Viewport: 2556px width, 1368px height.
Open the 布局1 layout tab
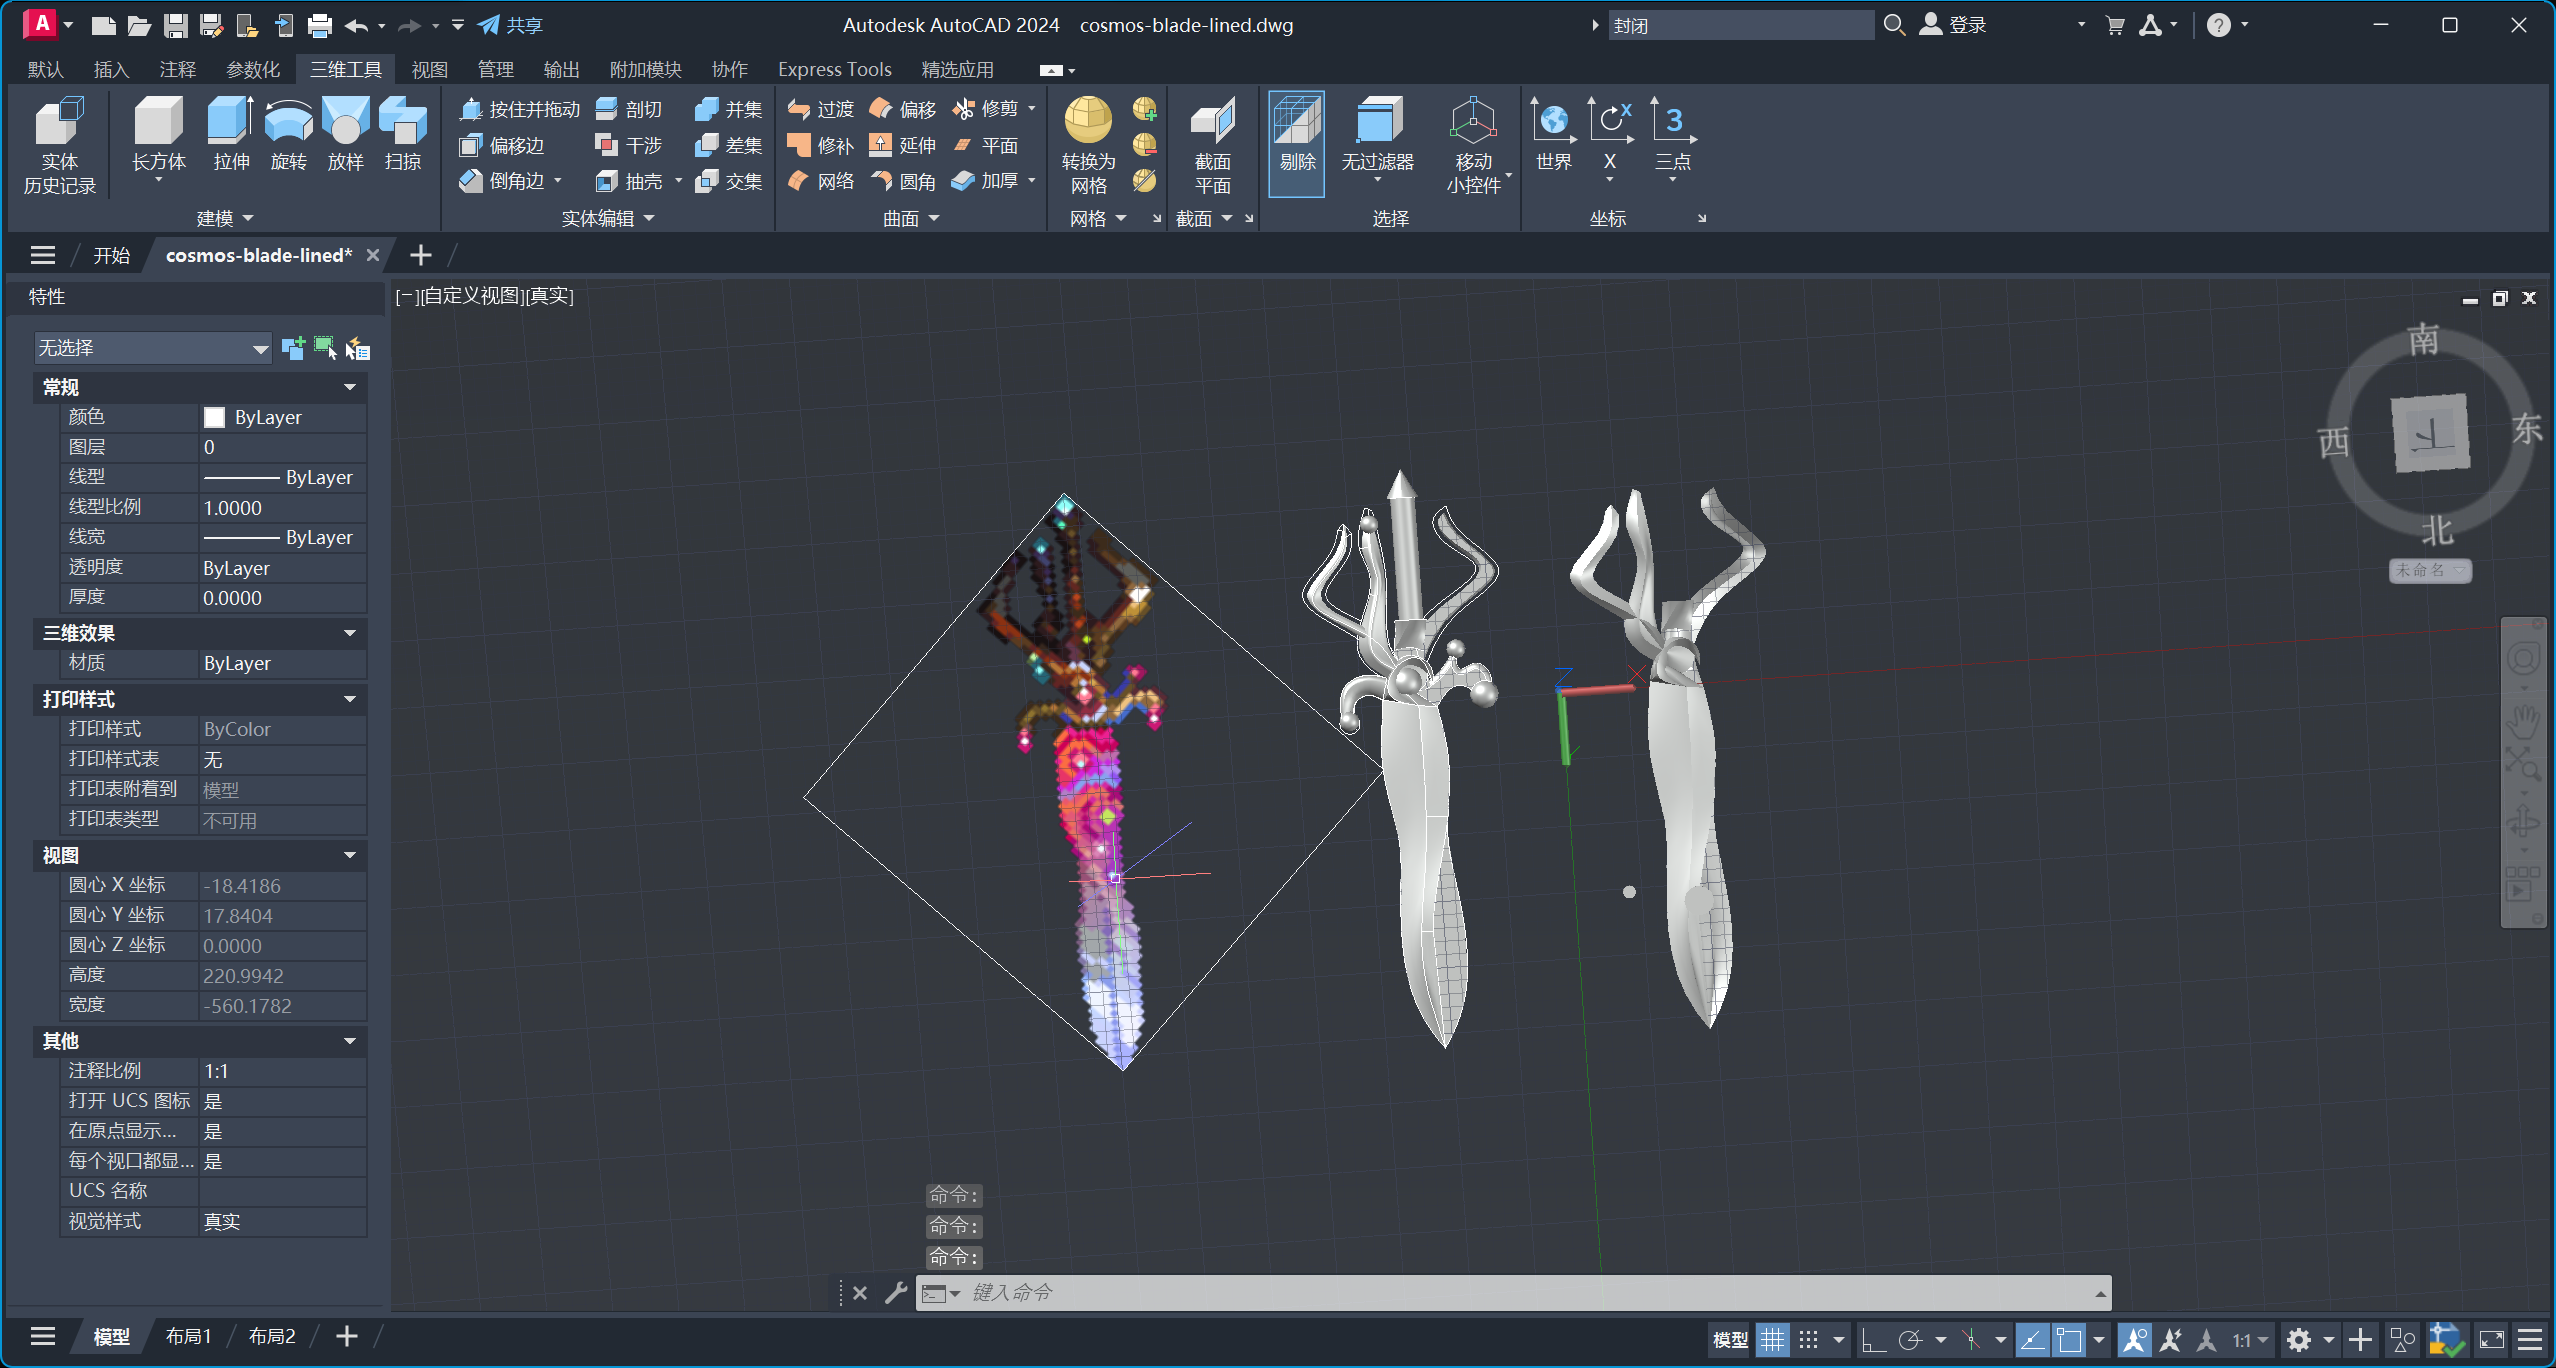(188, 1337)
